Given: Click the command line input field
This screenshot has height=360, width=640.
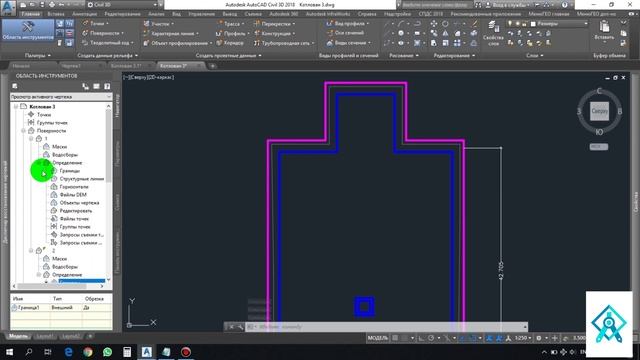Looking at the screenshot, I should pyautogui.click(x=385, y=327).
